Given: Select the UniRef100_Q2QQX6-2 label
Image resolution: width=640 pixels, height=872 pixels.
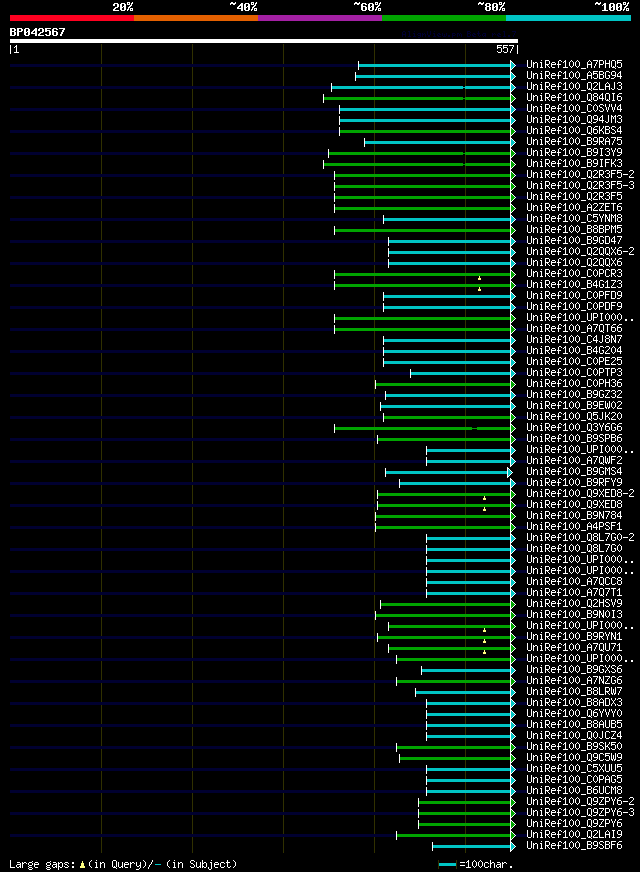Looking at the screenshot, I should click(581, 251).
